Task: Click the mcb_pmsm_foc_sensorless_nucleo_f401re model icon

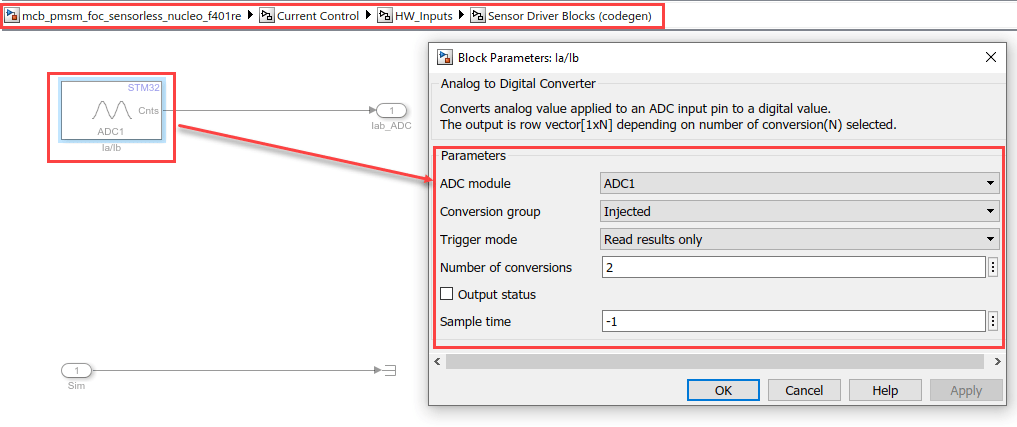Action: (x=11, y=18)
